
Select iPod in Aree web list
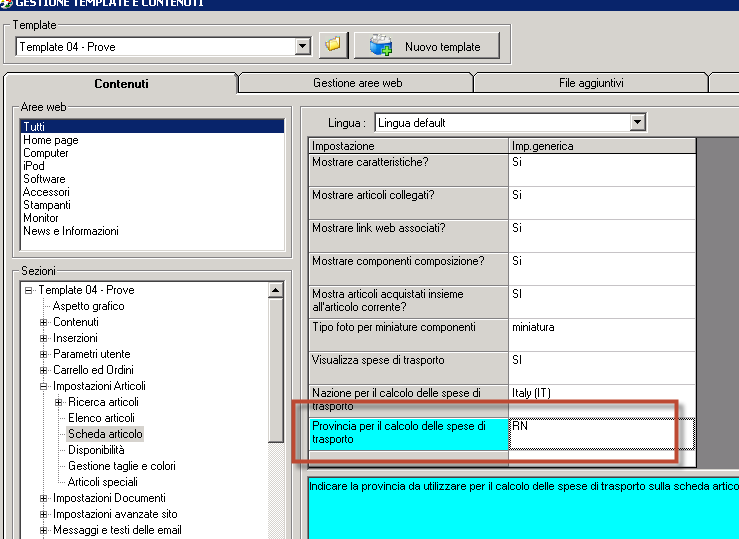coord(152,166)
